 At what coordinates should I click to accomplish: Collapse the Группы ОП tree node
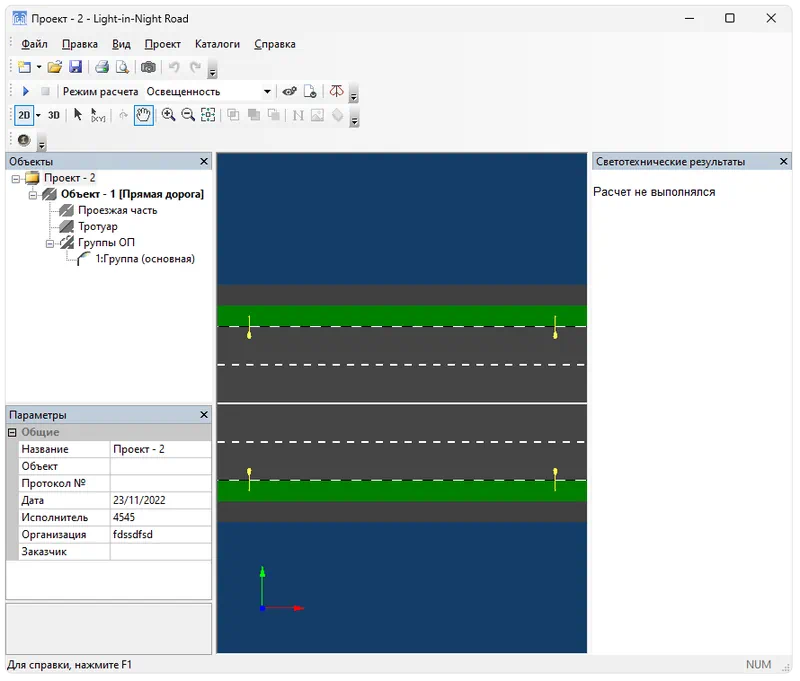coord(50,244)
